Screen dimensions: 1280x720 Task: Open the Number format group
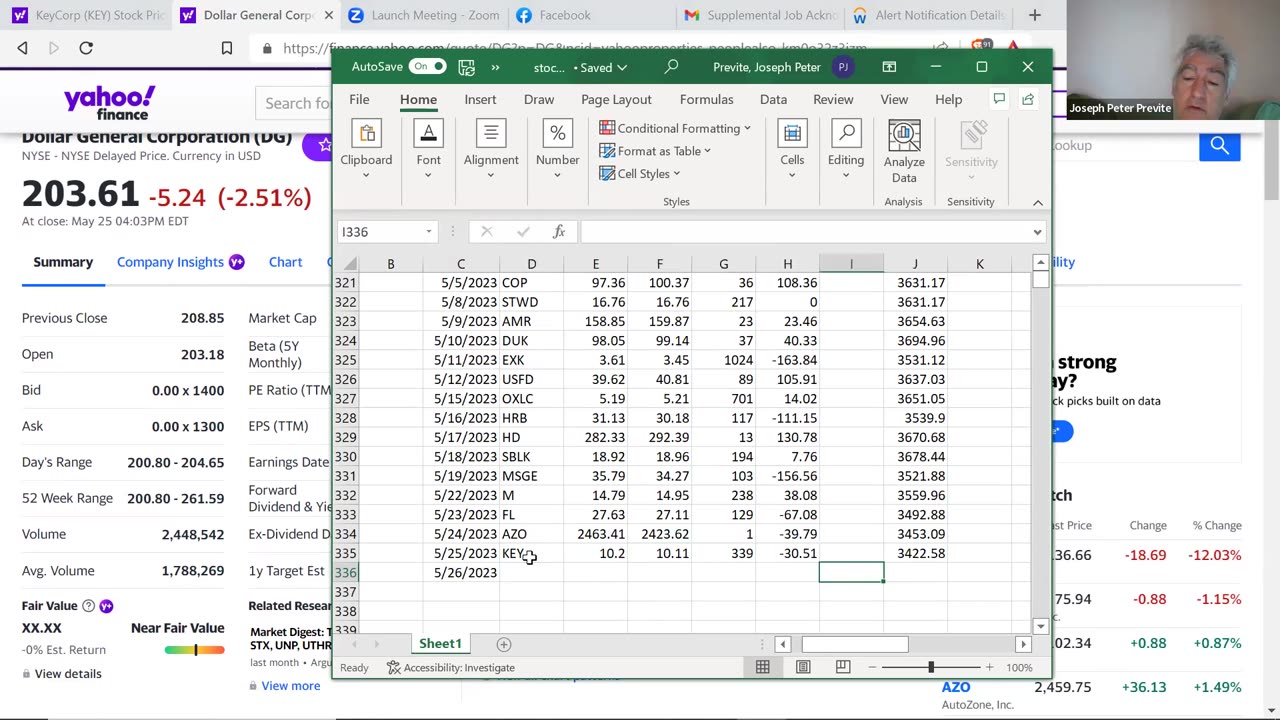click(557, 151)
